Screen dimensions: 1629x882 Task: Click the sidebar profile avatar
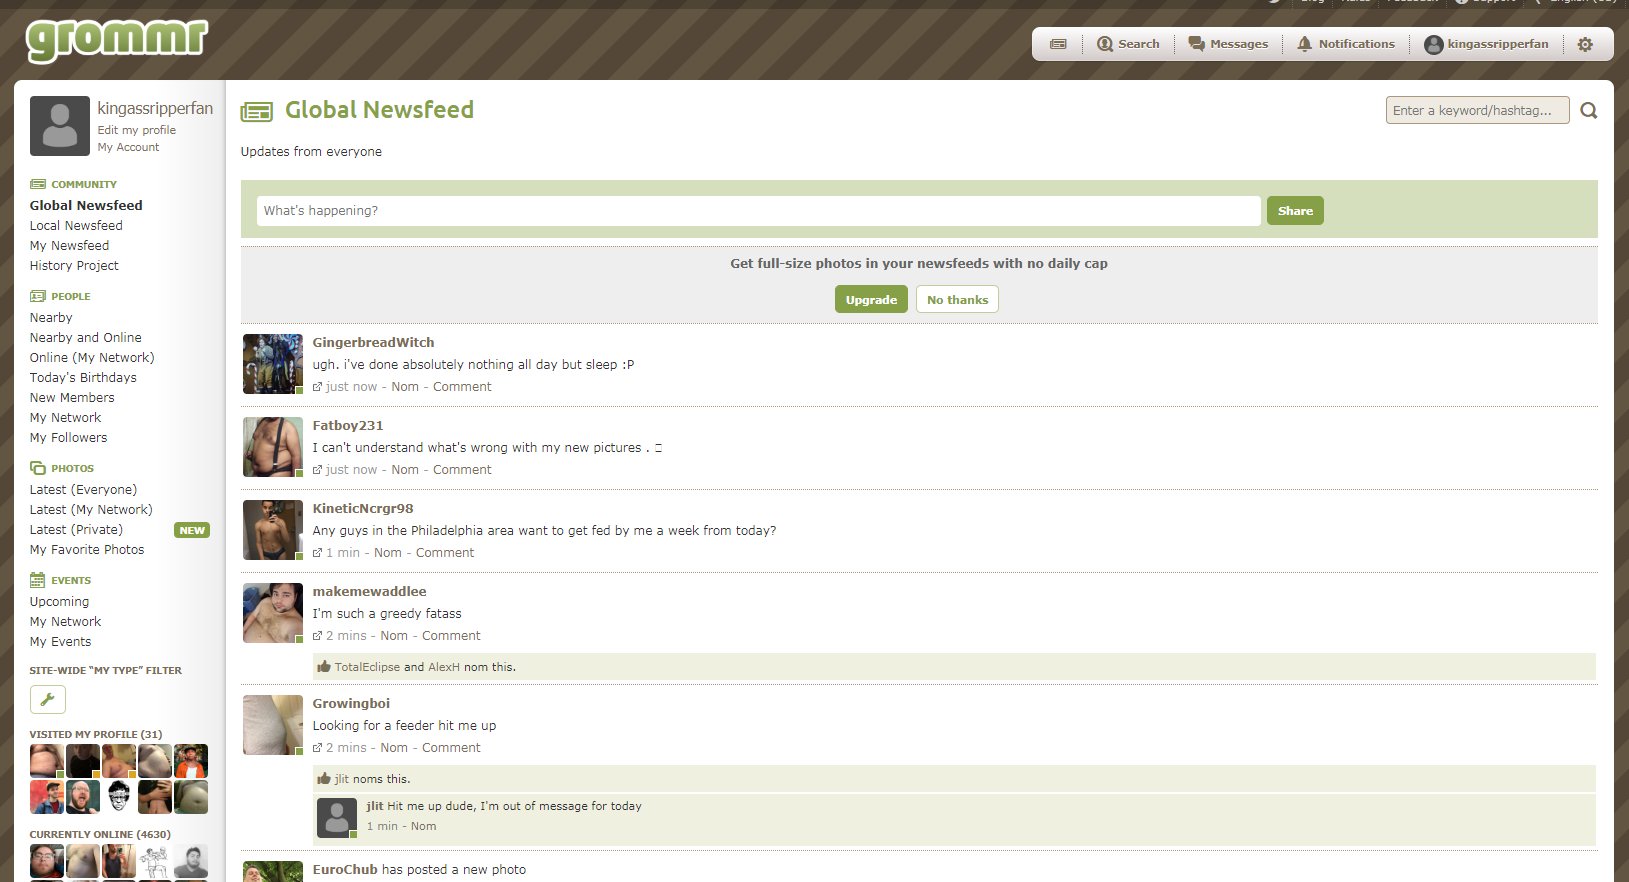pyautogui.click(x=60, y=126)
